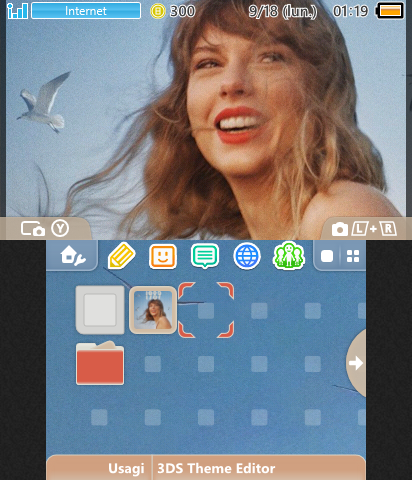Image resolution: width=412 pixels, height=480 pixels.
Task: Click the camera L+R screenshot shortcut
Action: pyautogui.click(x=364, y=229)
